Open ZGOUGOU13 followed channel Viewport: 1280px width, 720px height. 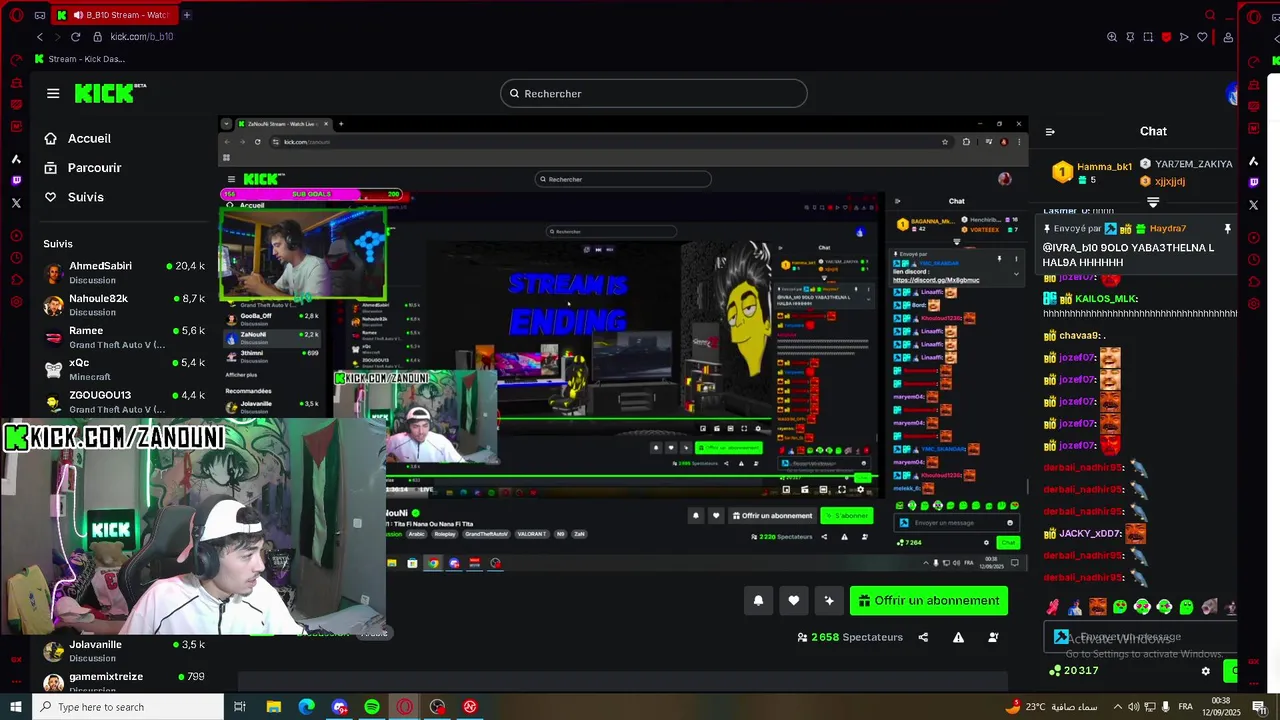[124, 401]
